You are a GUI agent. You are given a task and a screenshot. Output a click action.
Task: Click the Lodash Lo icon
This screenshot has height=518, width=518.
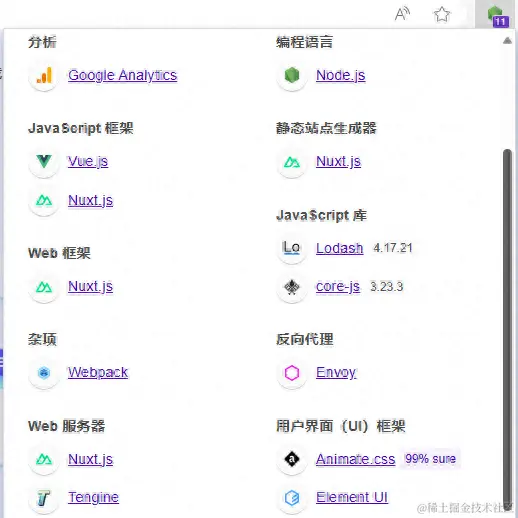(x=292, y=248)
